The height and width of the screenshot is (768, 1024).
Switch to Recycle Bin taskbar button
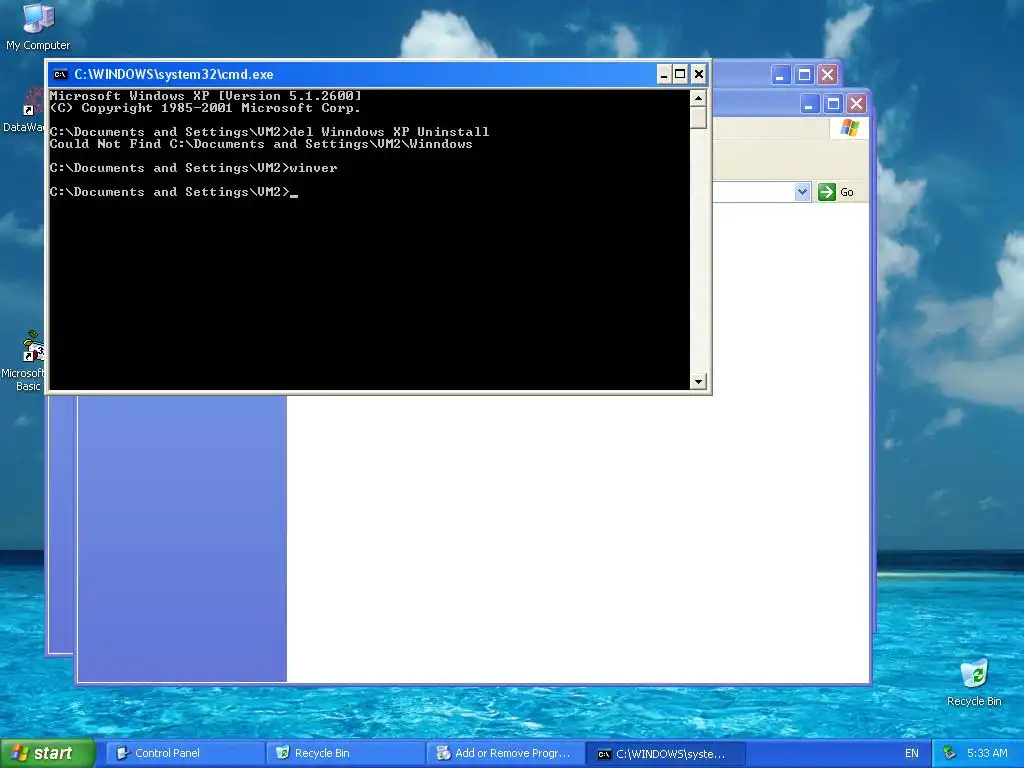pos(345,753)
